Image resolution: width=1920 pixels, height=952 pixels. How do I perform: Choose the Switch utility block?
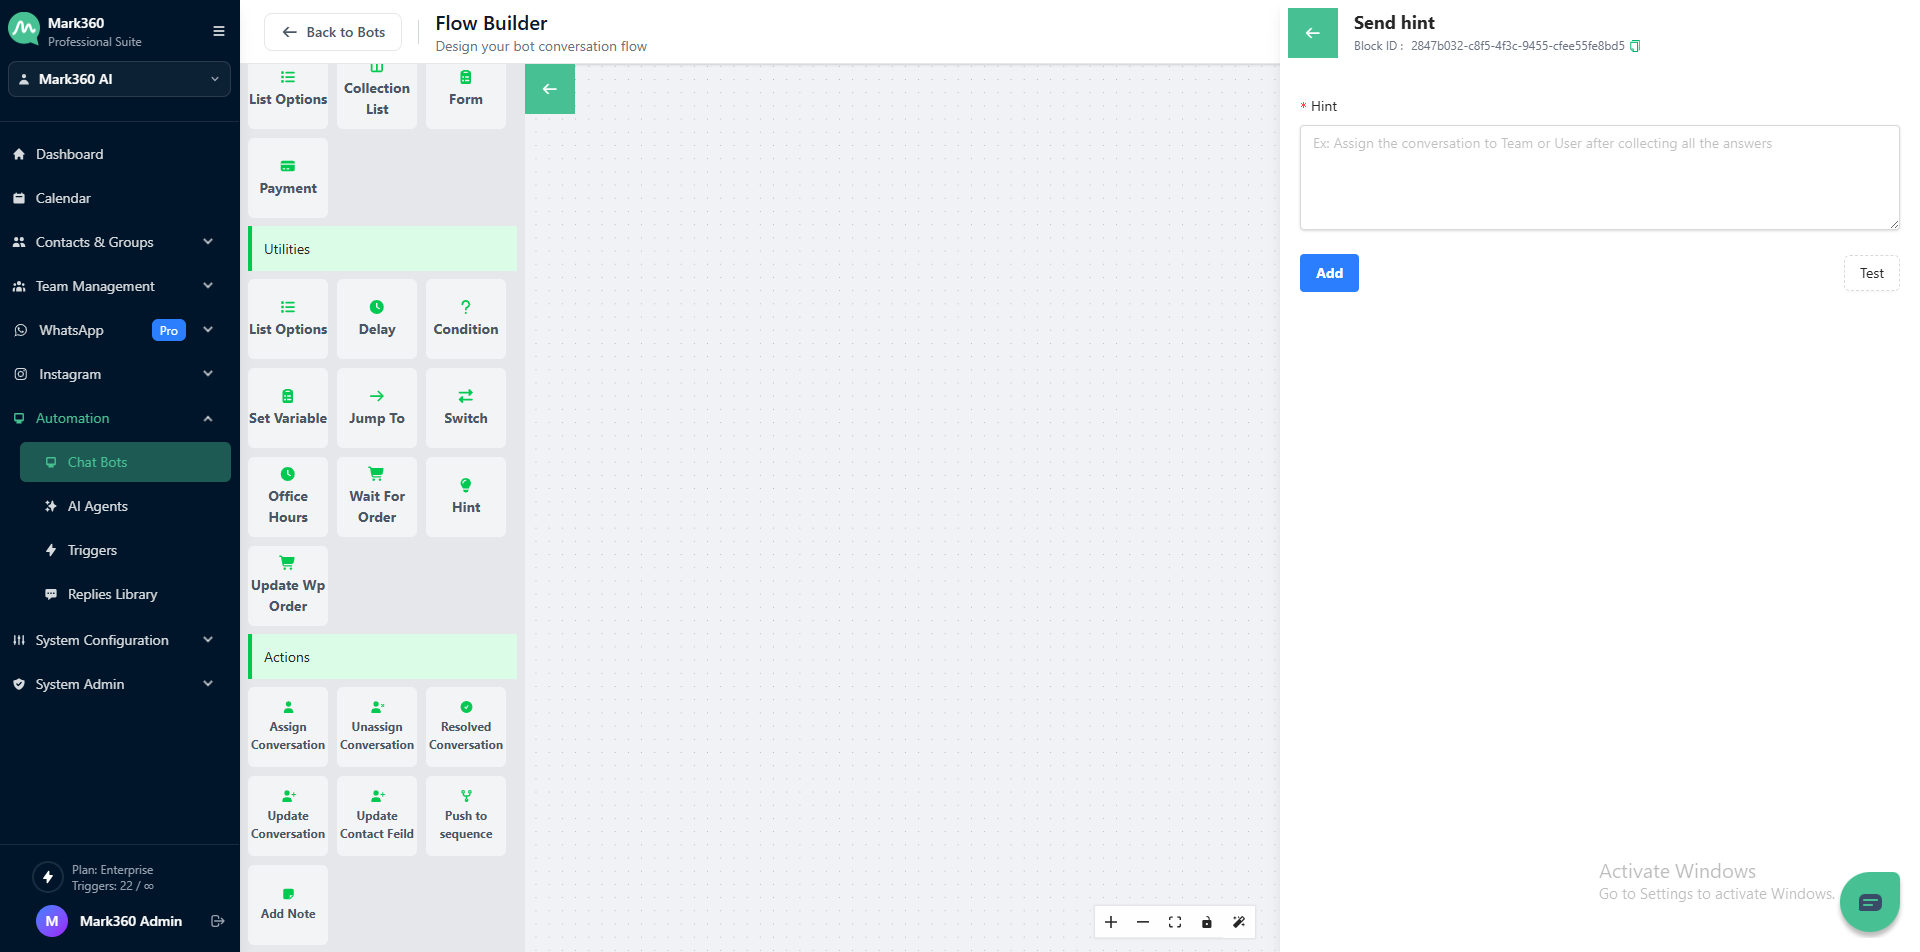466,408
